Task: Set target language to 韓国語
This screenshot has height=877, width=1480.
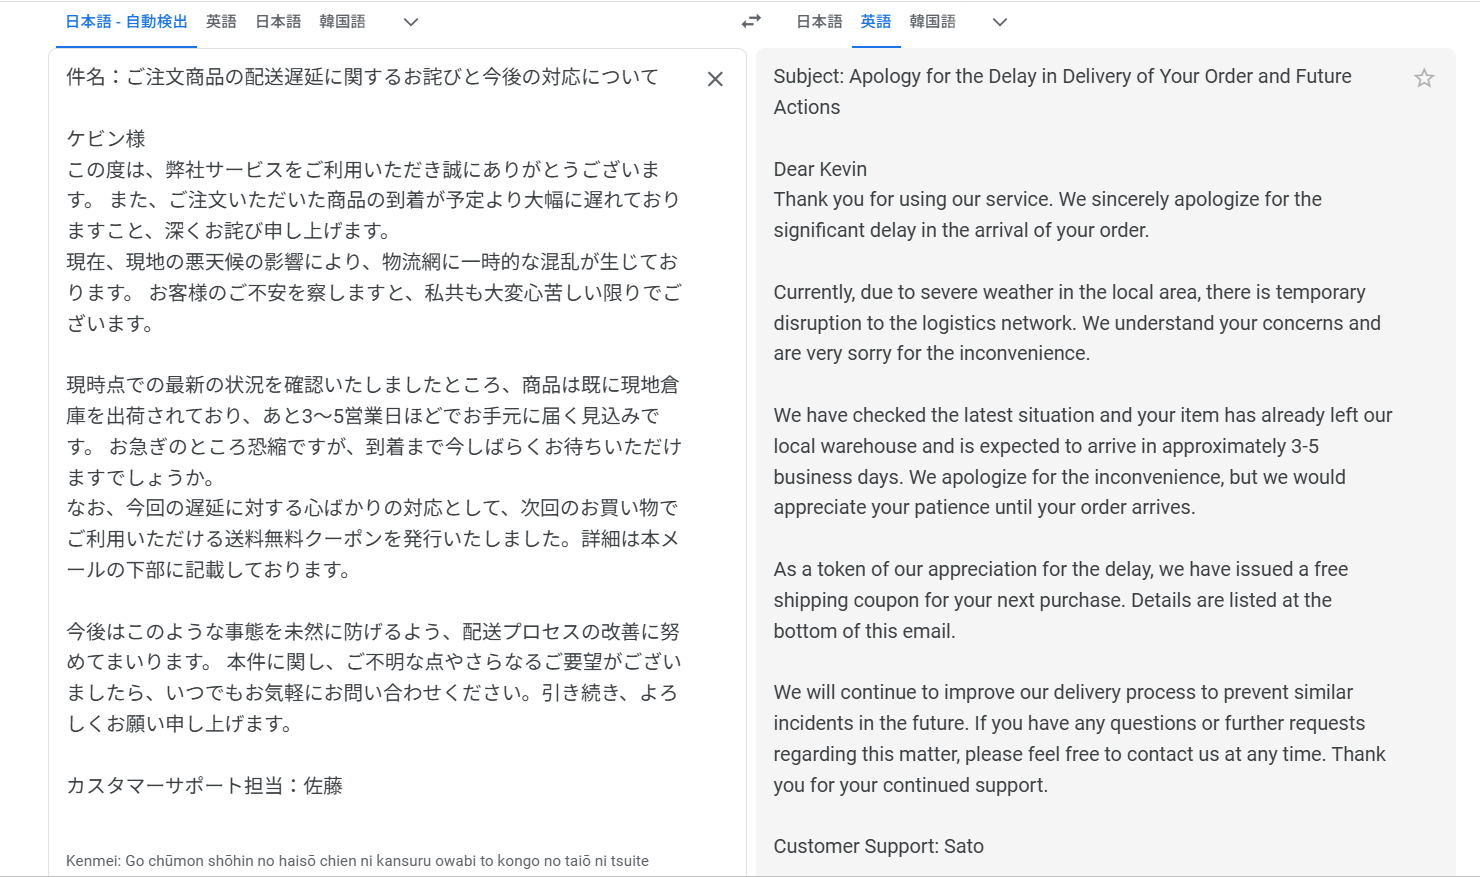Action: click(932, 21)
